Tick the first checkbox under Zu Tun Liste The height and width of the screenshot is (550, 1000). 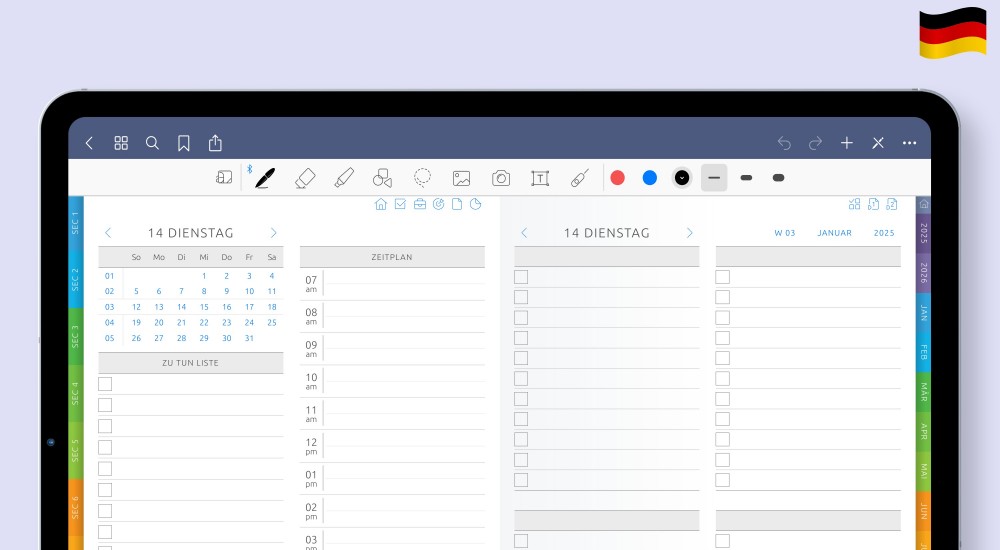pyautogui.click(x=105, y=384)
